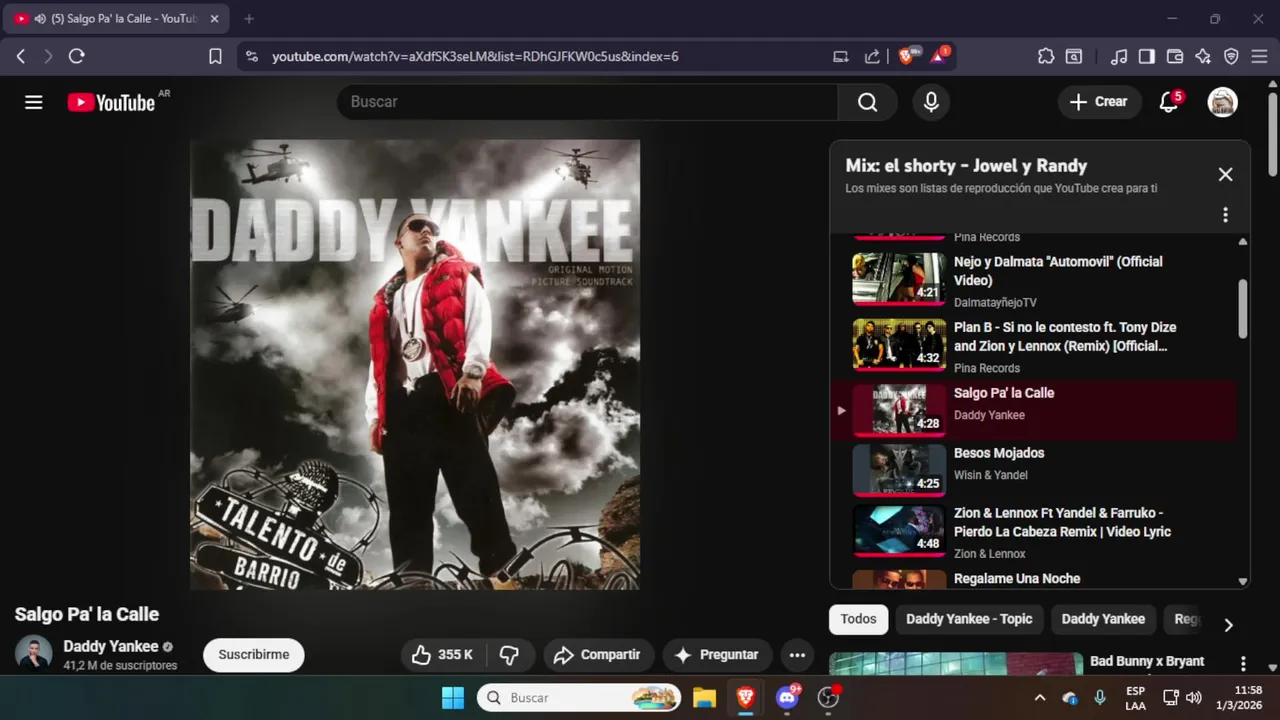1280x720 pixels.
Task: Toggle the Brave sidebar panel
Action: tap(1147, 57)
